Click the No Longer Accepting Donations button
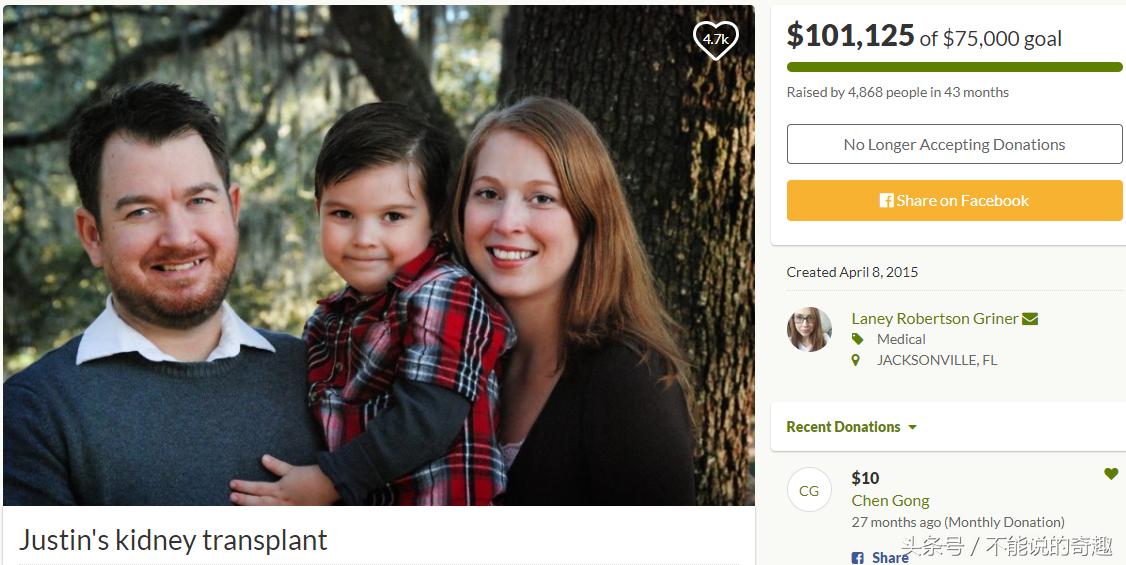This screenshot has height=565, width=1126. (954, 144)
